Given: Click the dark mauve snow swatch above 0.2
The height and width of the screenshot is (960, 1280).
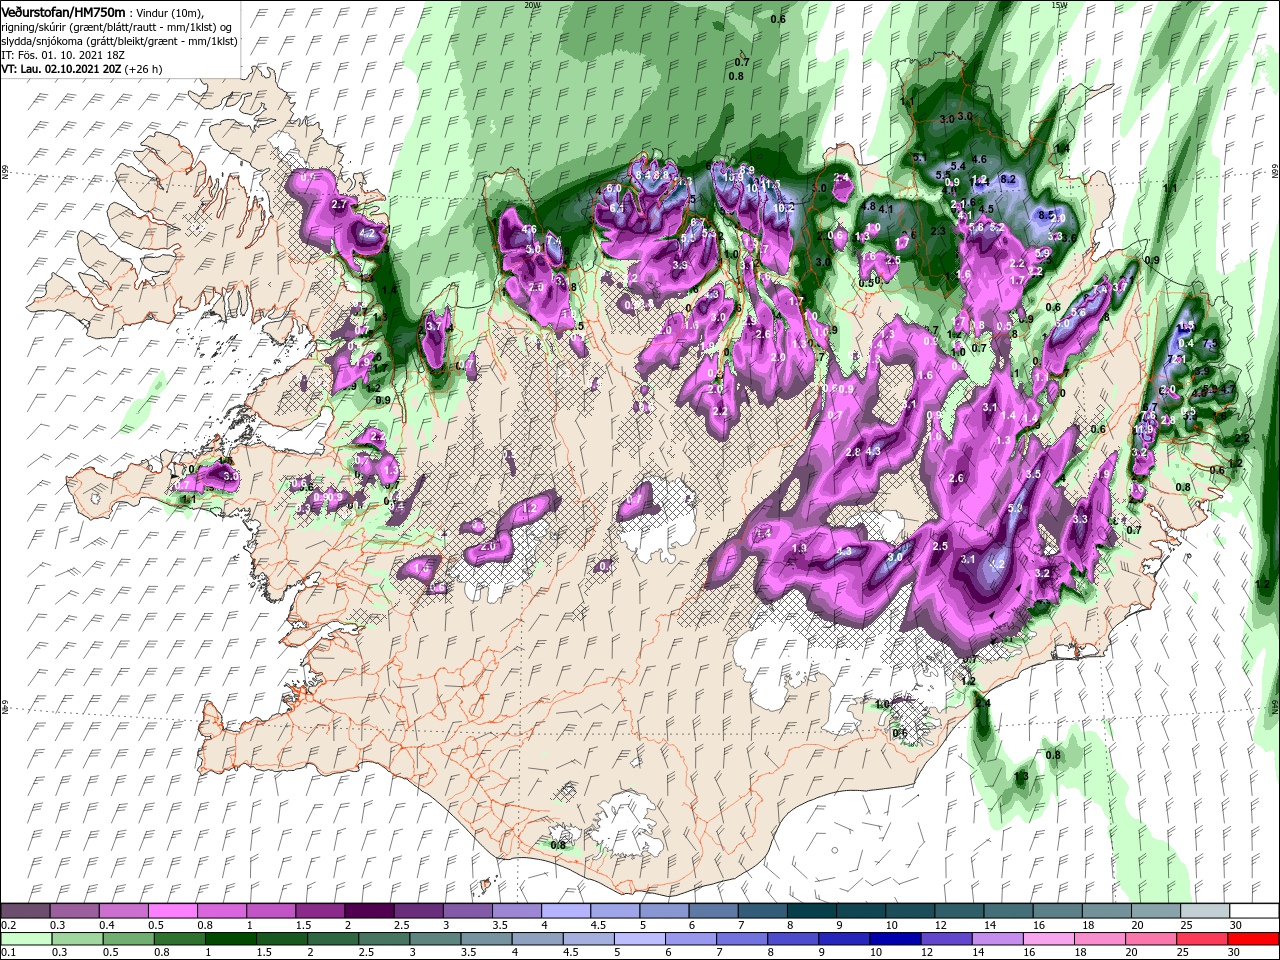Looking at the screenshot, I should (25, 911).
